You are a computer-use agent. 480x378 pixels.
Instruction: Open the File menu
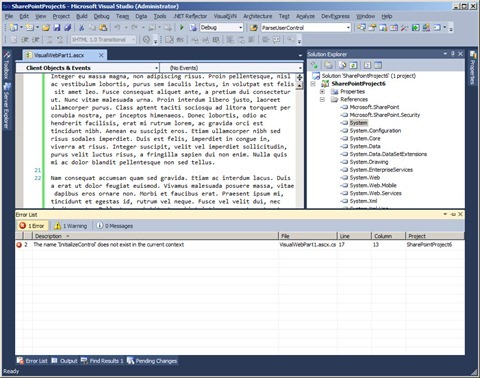click(9, 16)
